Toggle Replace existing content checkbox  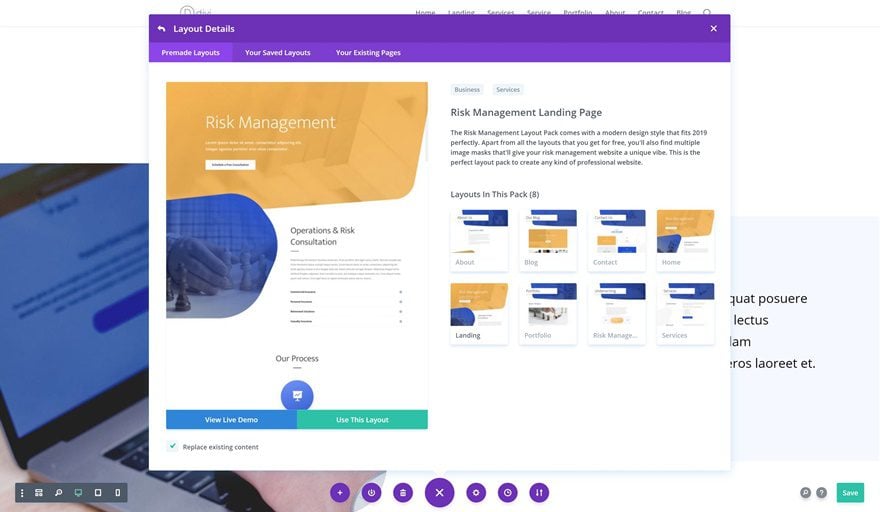pos(172,446)
